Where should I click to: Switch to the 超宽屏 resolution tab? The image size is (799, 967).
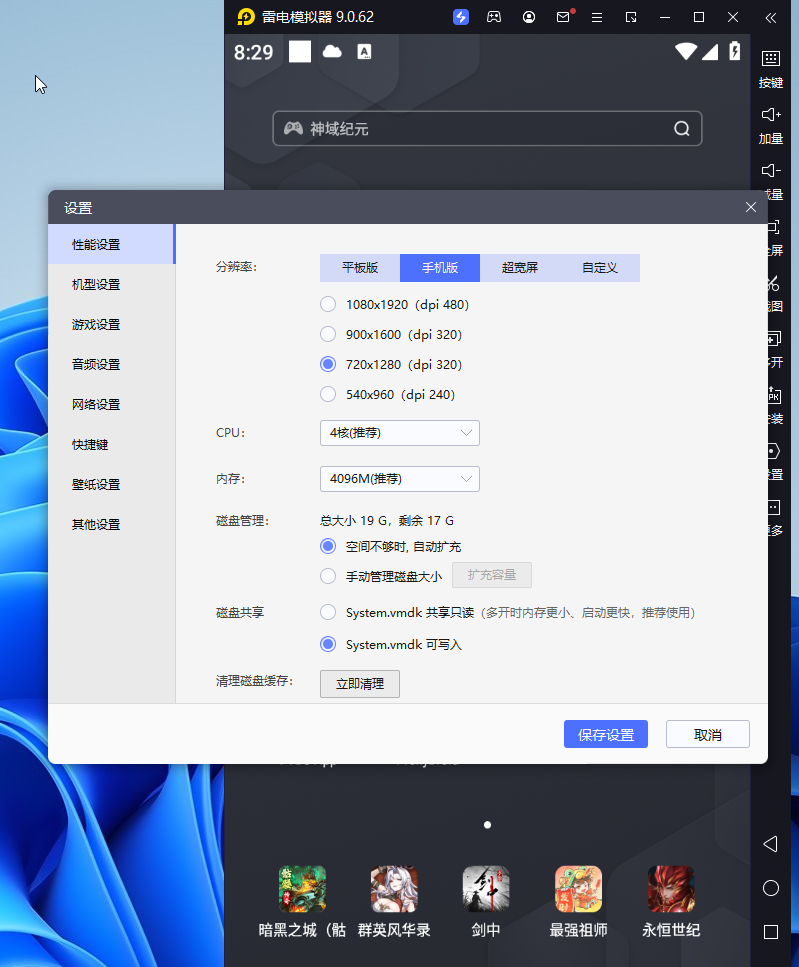pyautogui.click(x=520, y=268)
